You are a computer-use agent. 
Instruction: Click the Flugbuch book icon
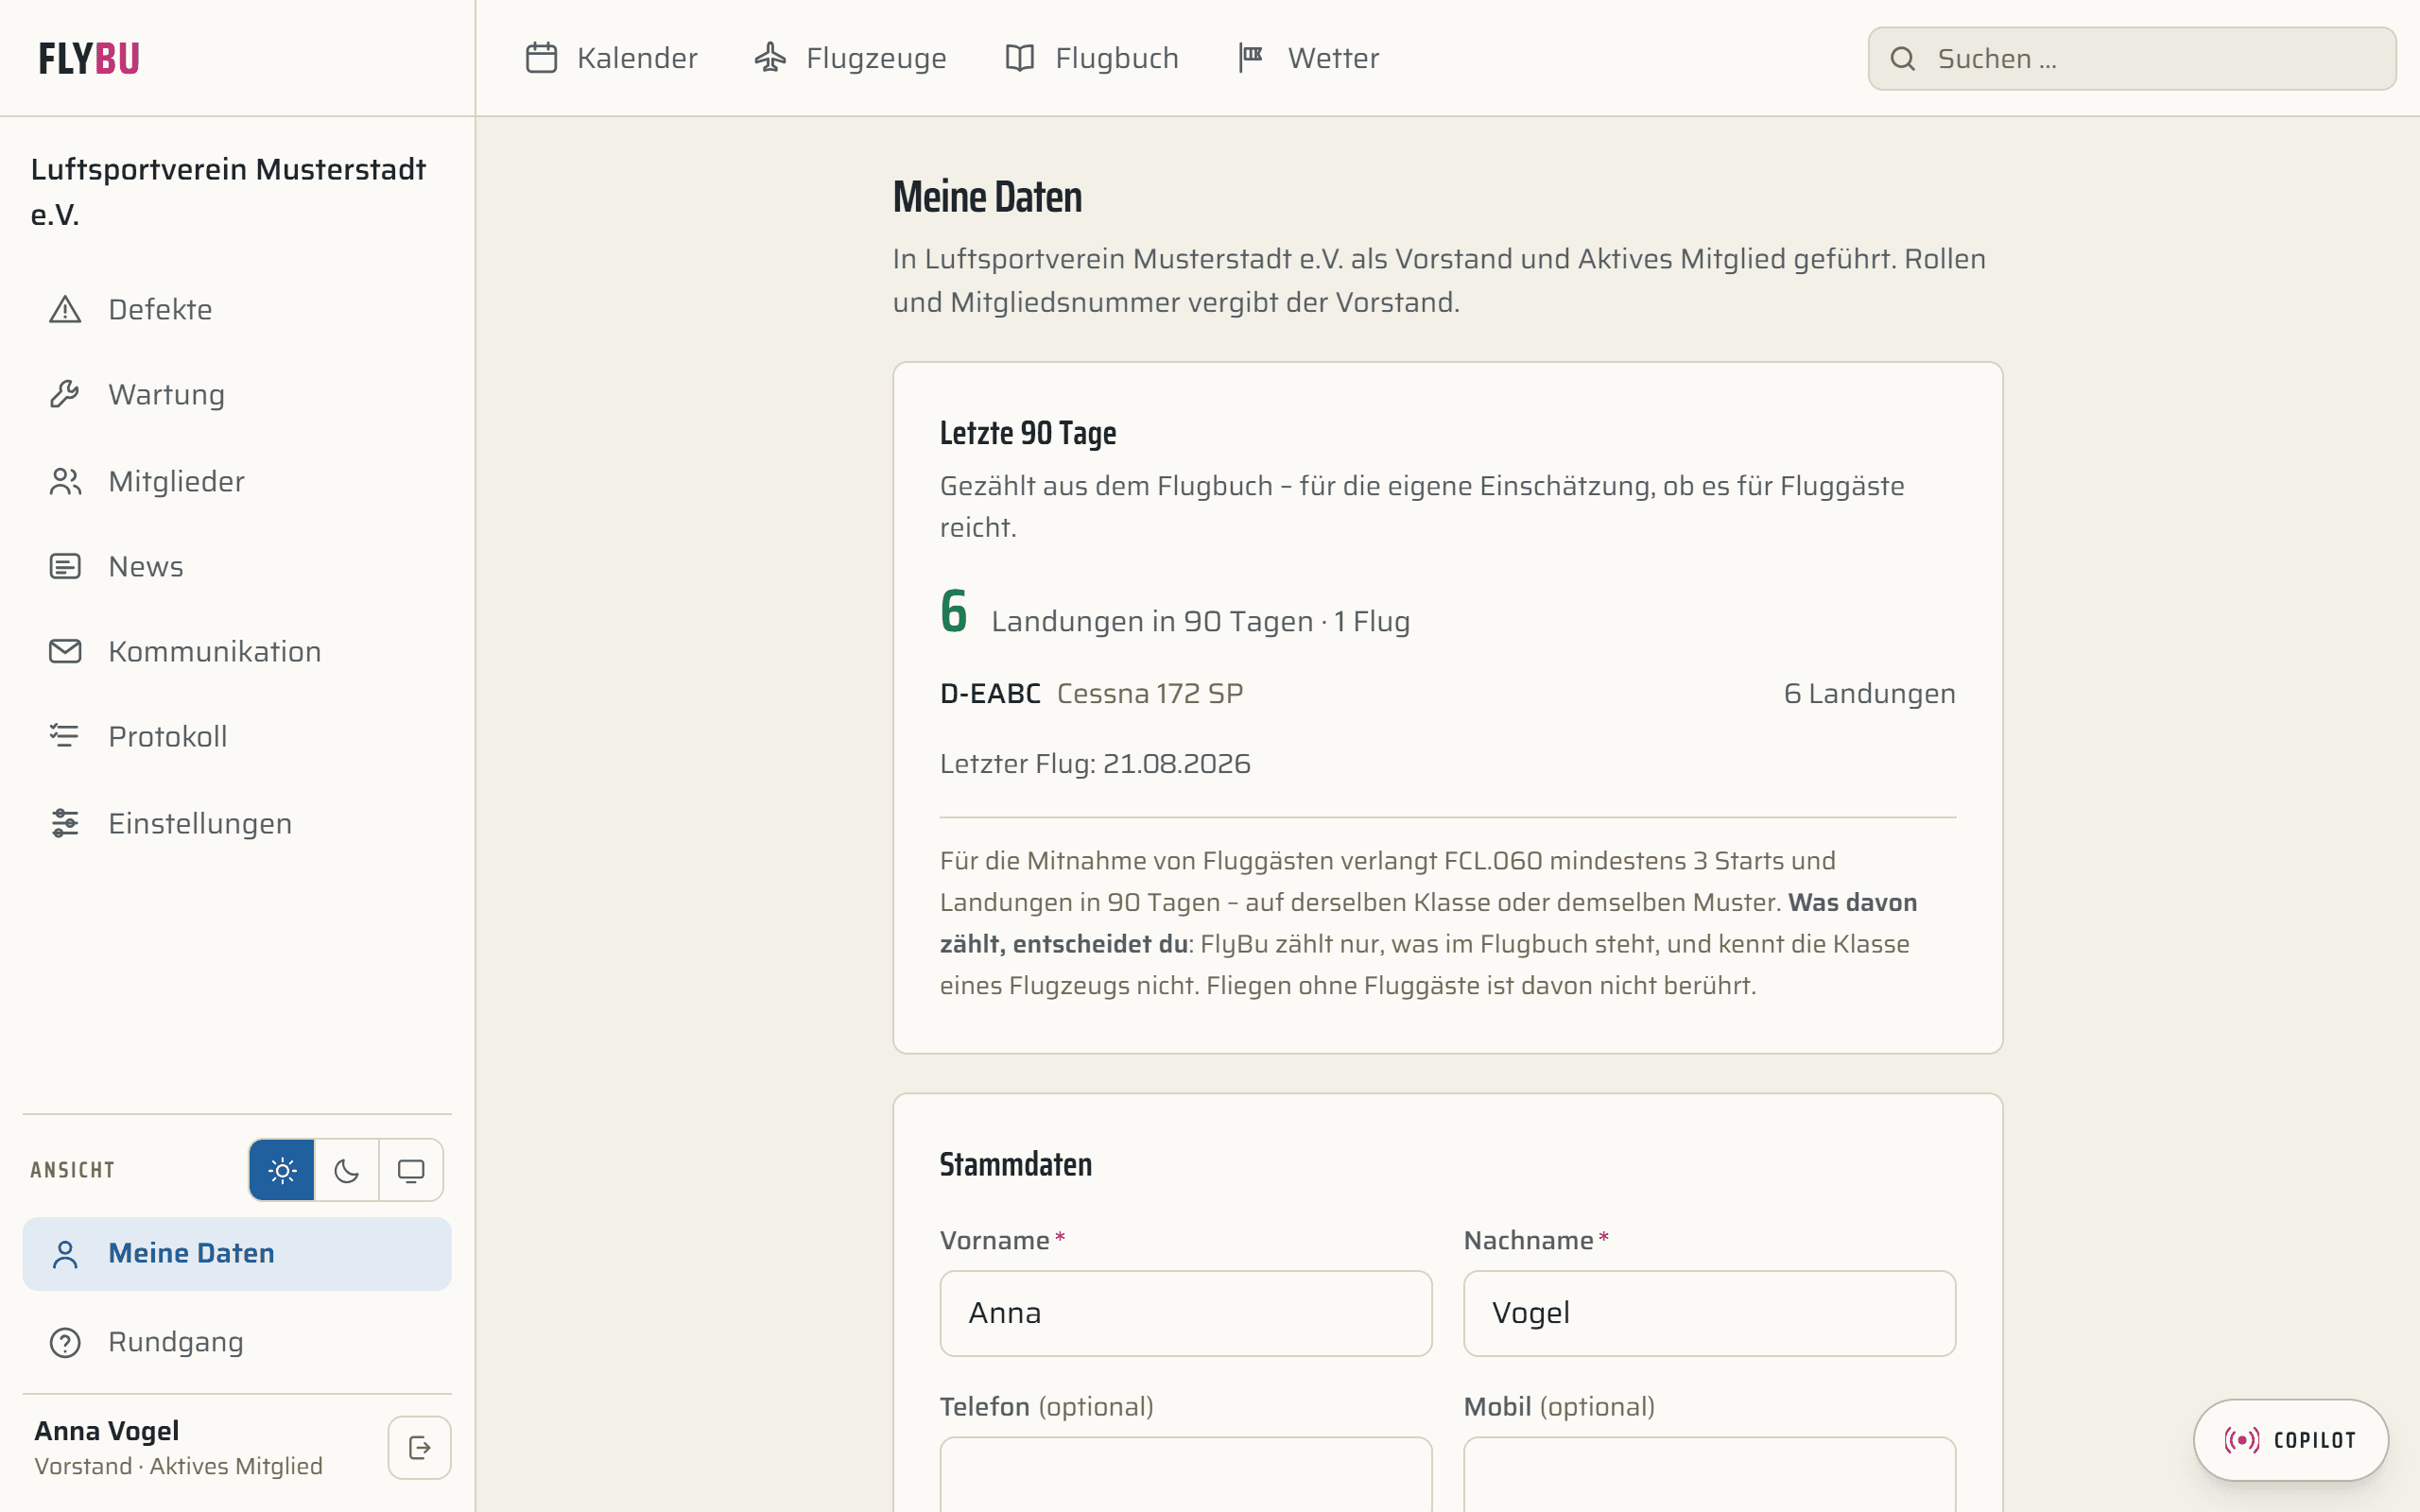(1019, 58)
